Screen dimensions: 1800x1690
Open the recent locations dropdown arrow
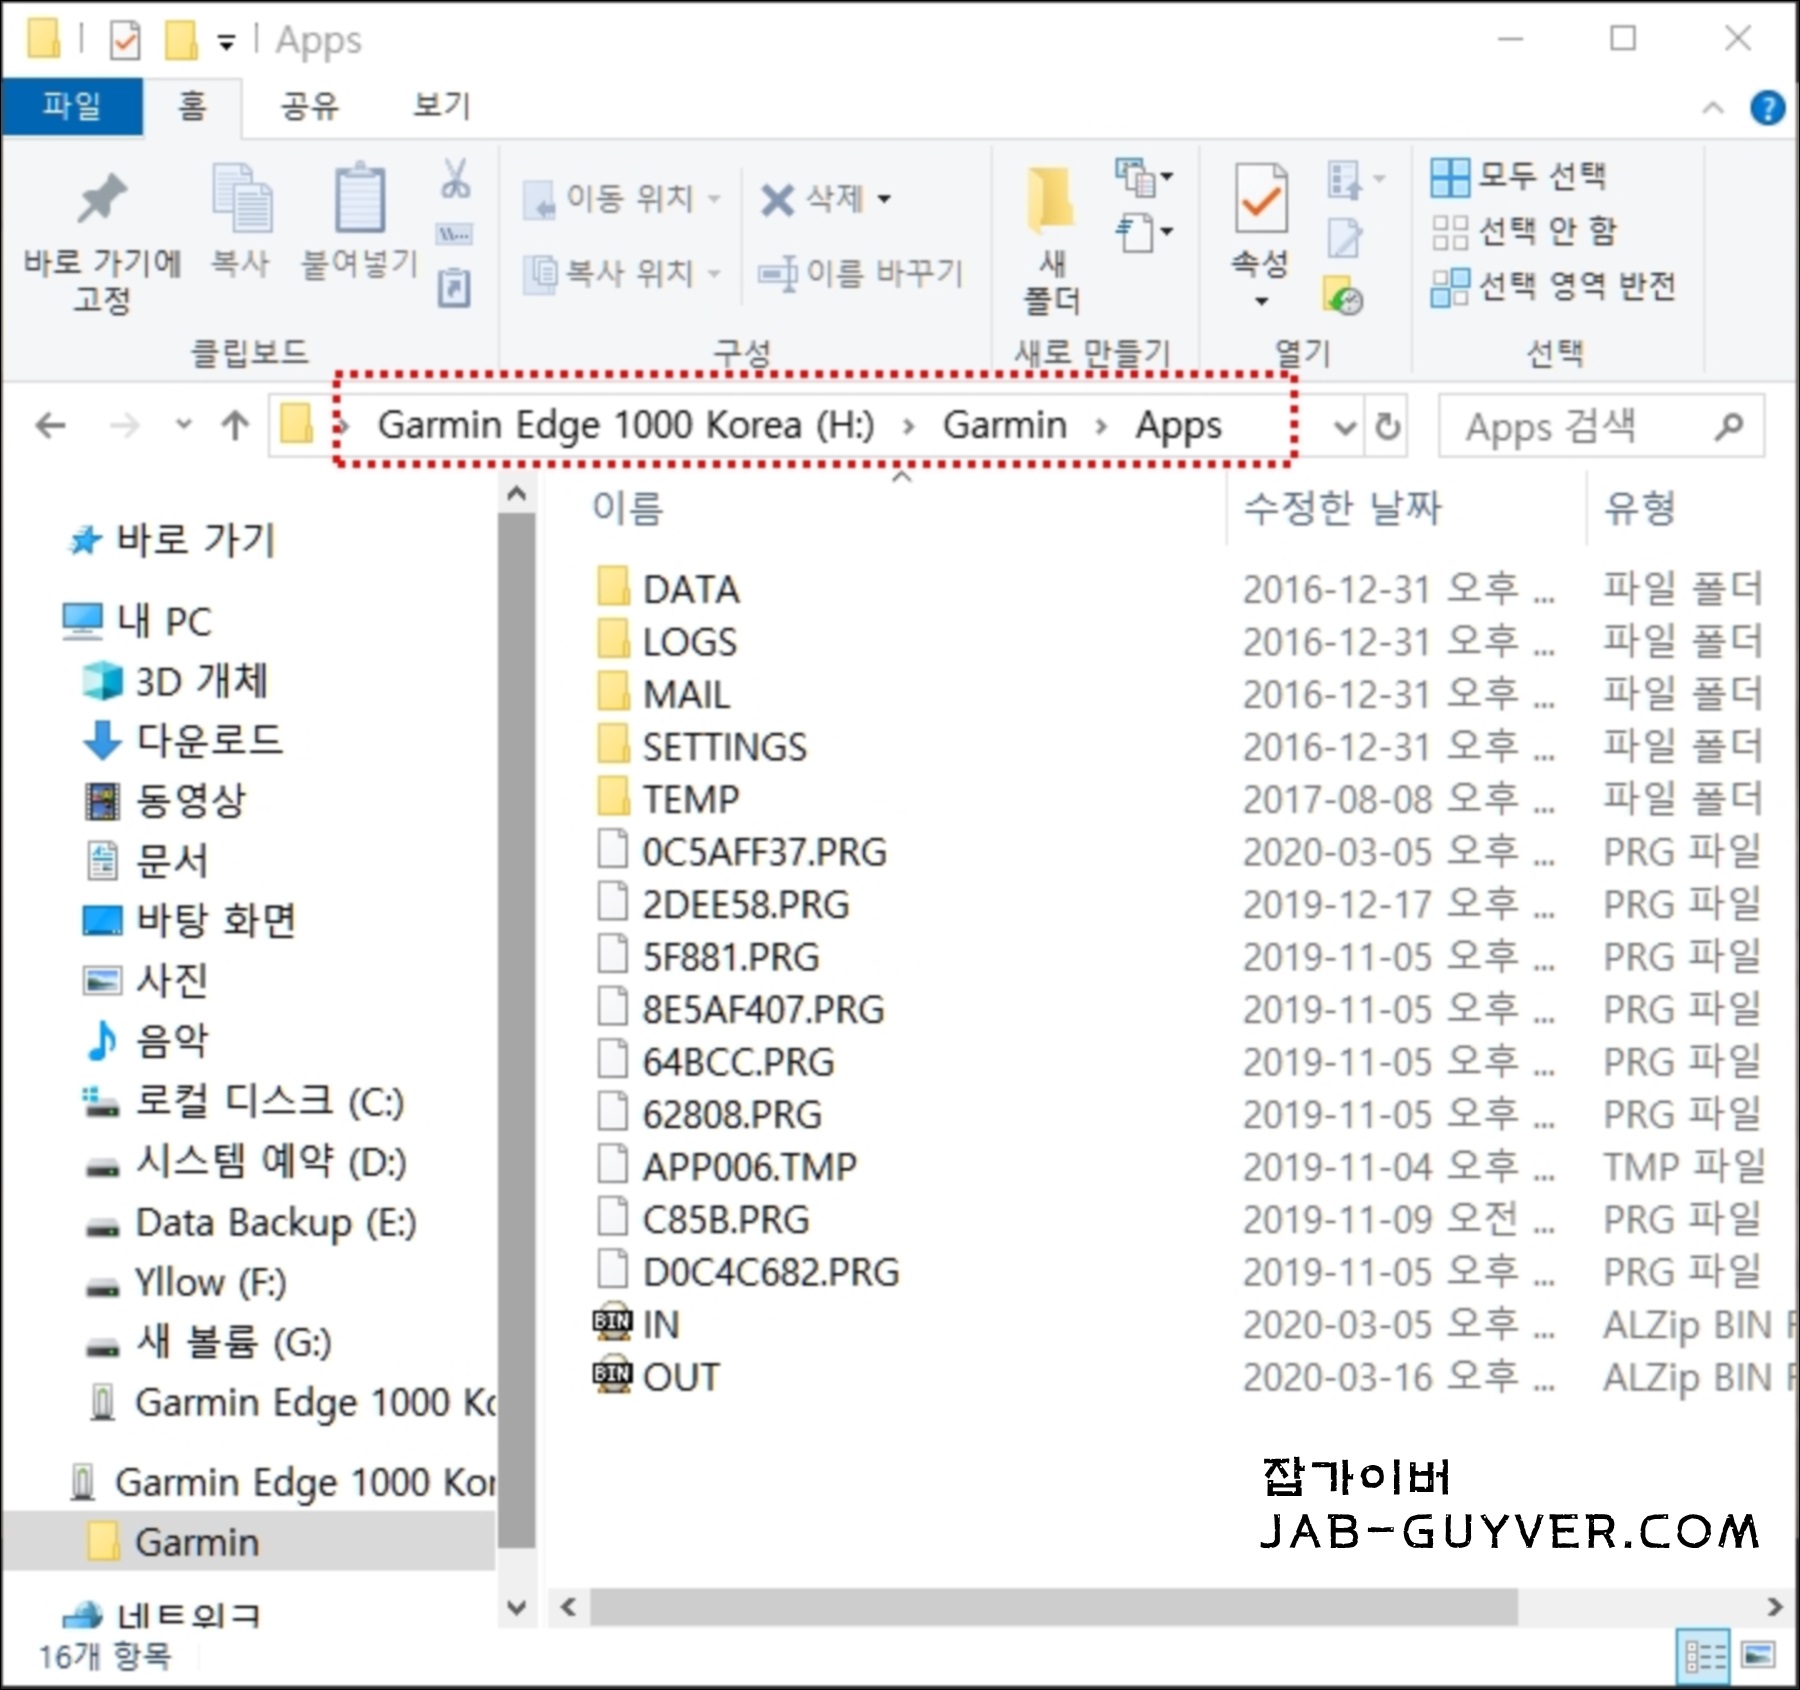[183, 424]
